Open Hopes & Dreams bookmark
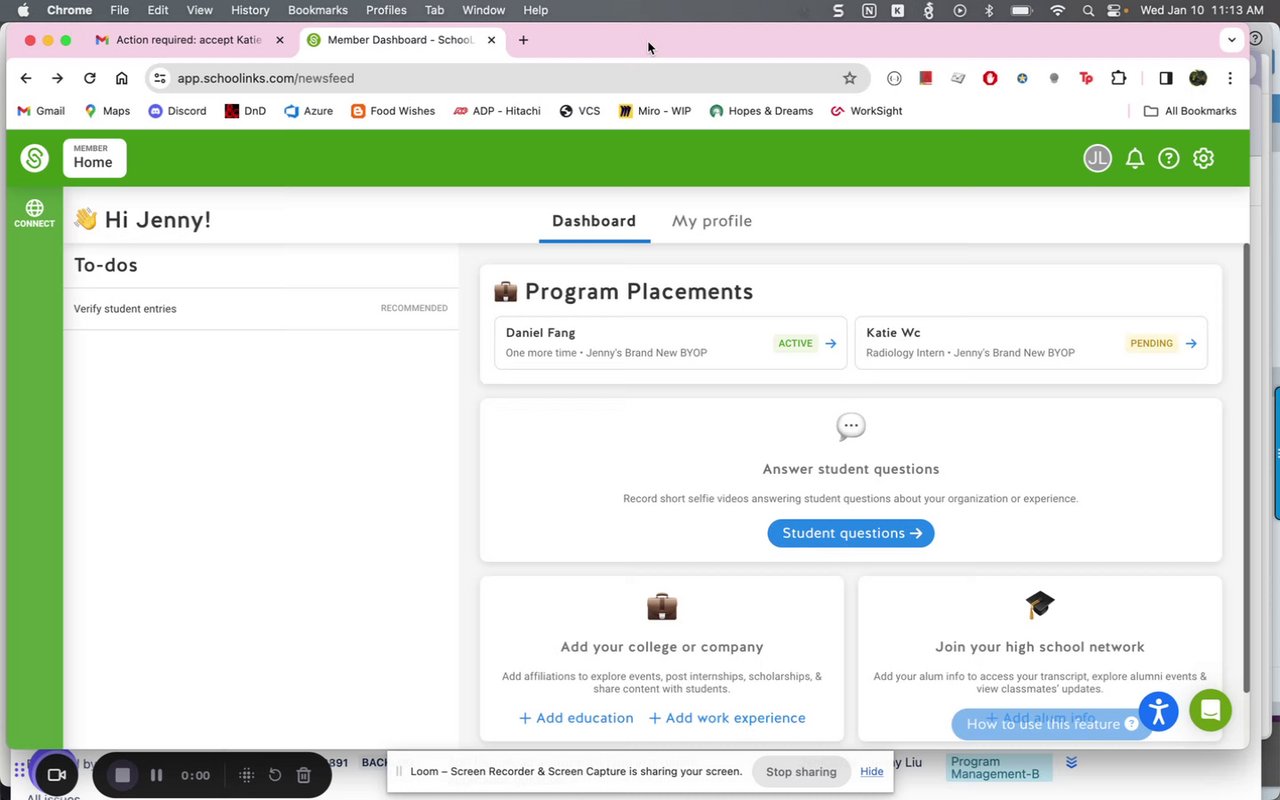Image resolution: width=1280 pixels, height=800 pixels. click(761, 111)
